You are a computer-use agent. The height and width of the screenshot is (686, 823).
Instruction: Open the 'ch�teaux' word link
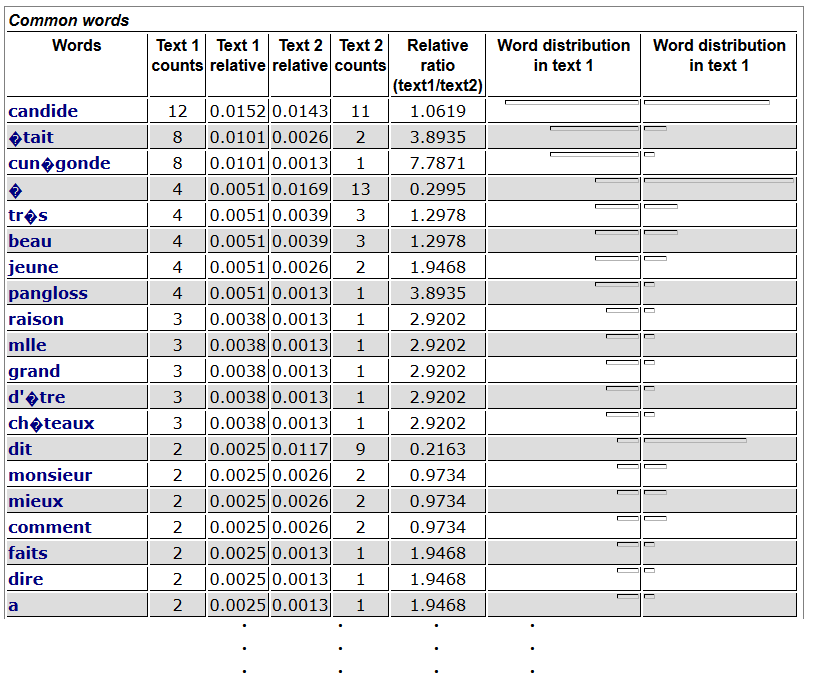51,423
